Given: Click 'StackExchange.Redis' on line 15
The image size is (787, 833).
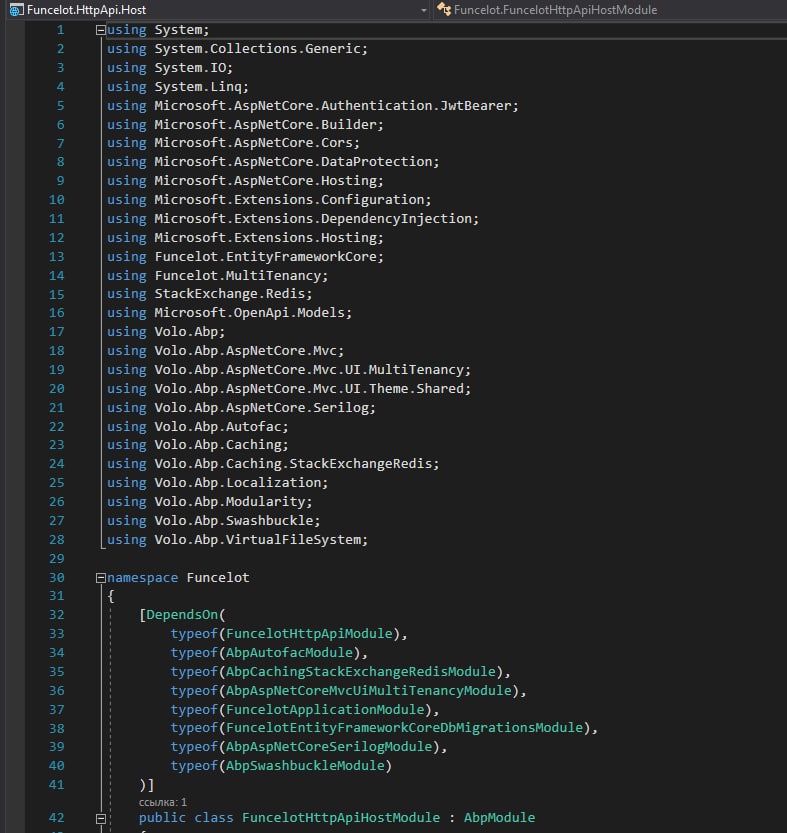Looking at the screenshot, I should click(230, 294).
